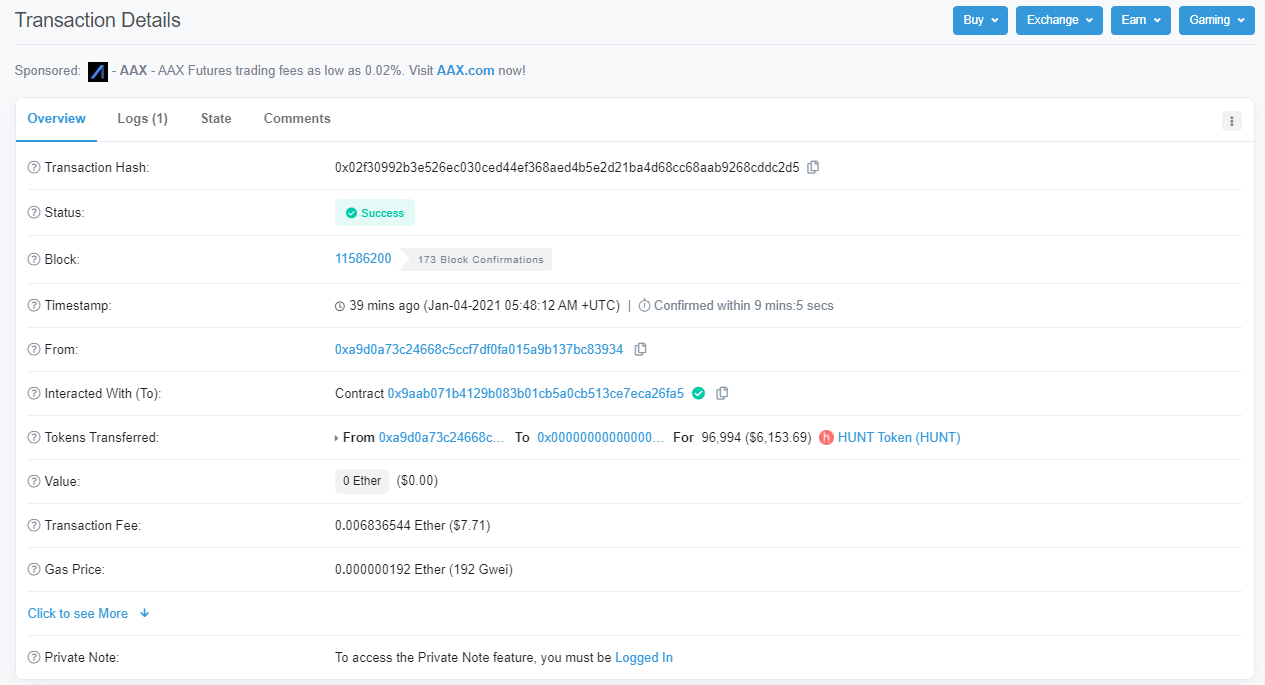
Task: Click the AAX sponsor logo icon
Action: [98, 71]
